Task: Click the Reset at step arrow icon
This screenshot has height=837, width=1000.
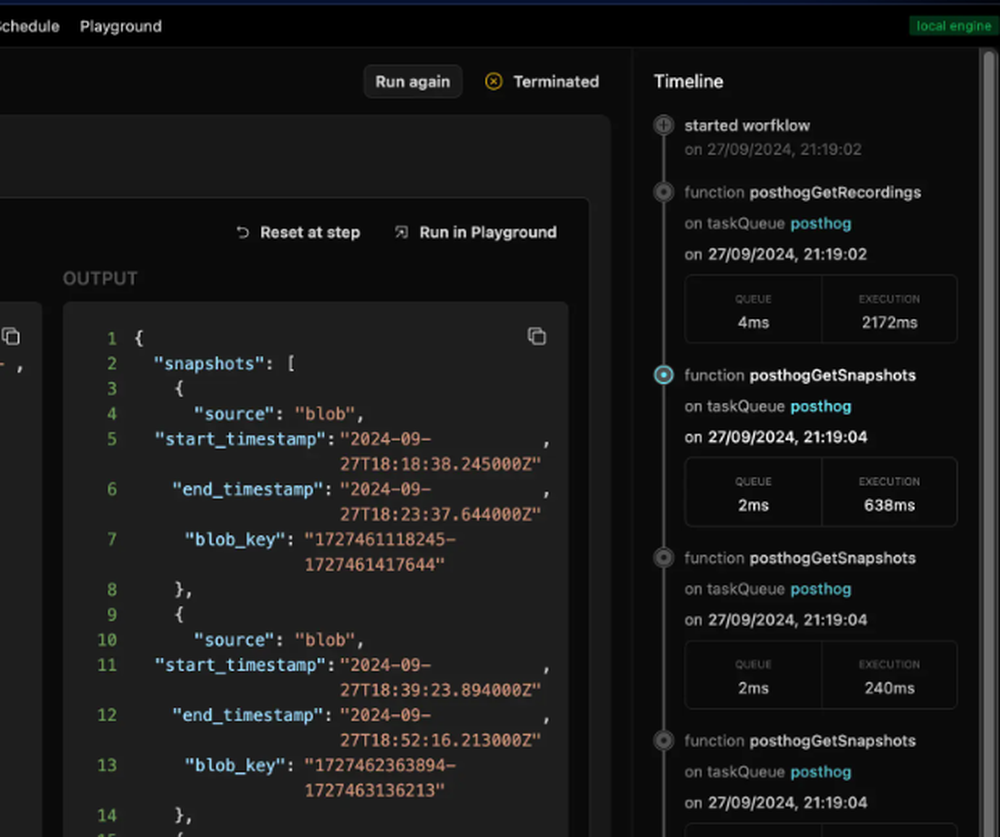Action: pyautogui.click(x=242, y=232)
